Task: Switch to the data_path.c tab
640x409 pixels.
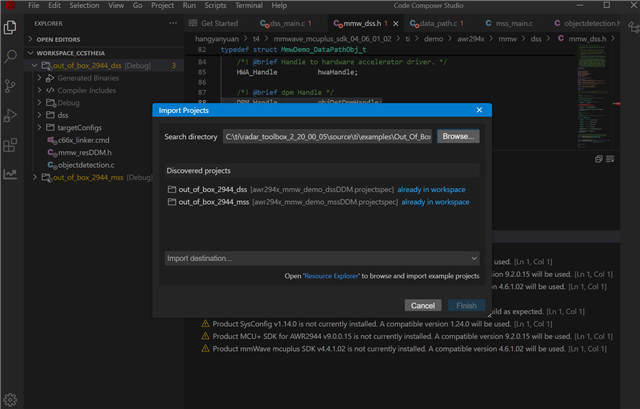Action: pyautogui.click(x=437, y=23)
